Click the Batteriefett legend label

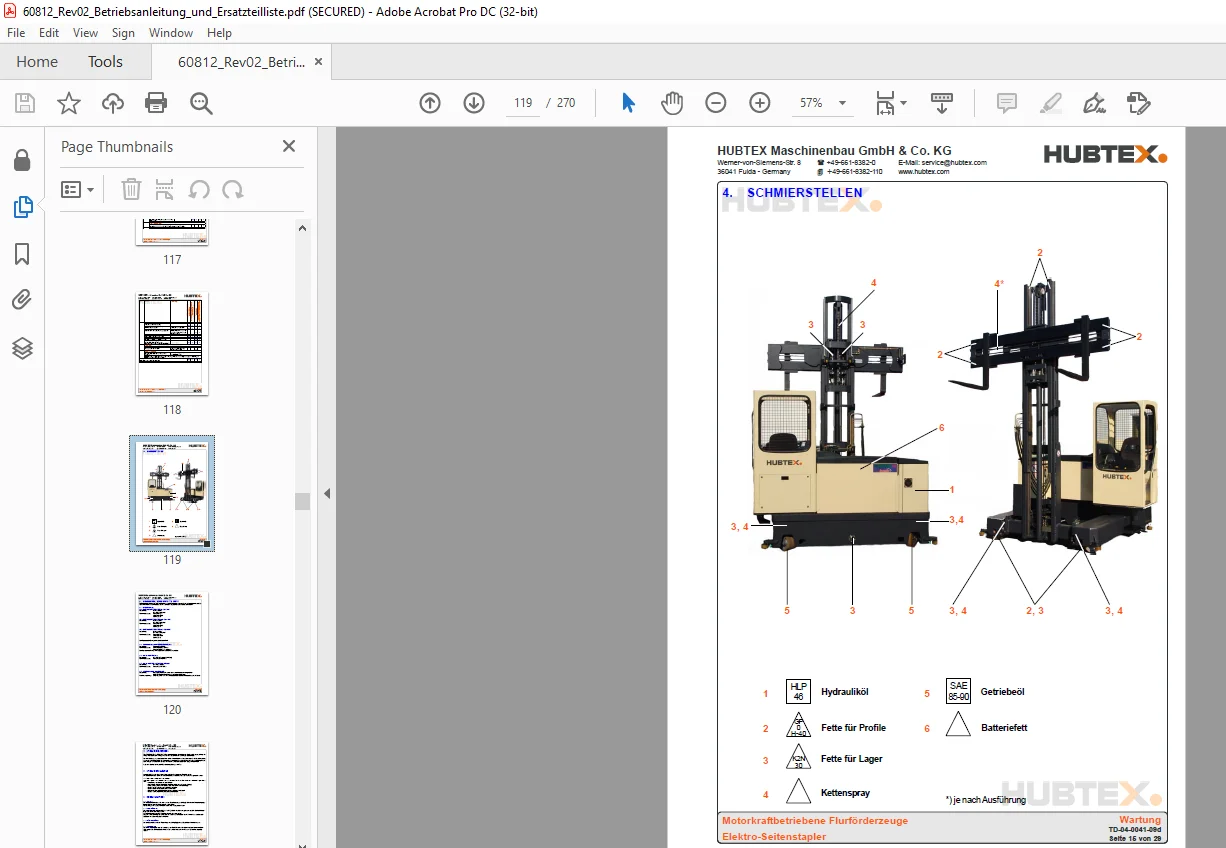[1004, 728]
